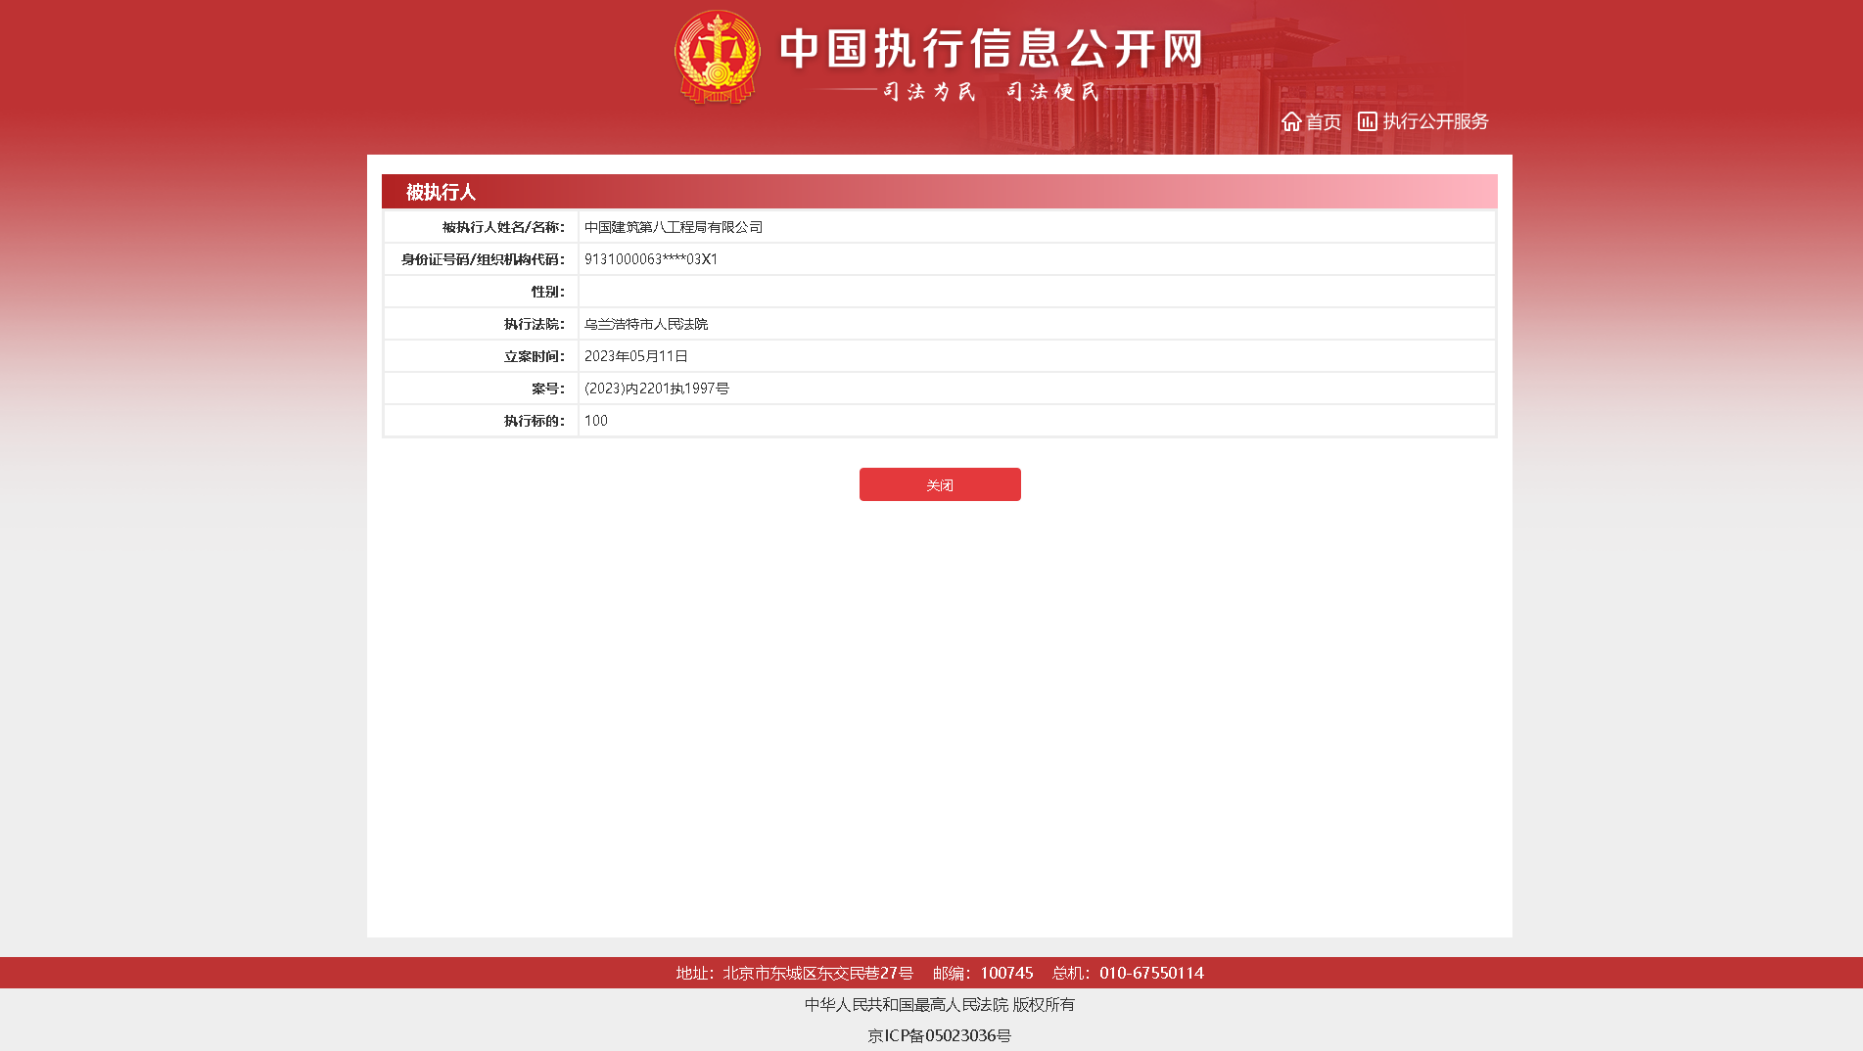The width and height of the screenshot is (1863, 1051).
Task: Click the 中国执行信息公开网 site title
Action: tap(991, 49)
